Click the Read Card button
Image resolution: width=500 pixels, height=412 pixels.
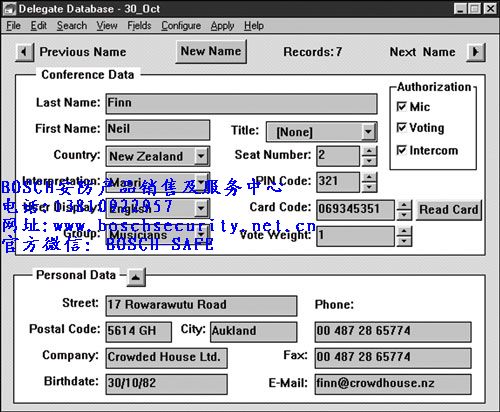[449, 210]
